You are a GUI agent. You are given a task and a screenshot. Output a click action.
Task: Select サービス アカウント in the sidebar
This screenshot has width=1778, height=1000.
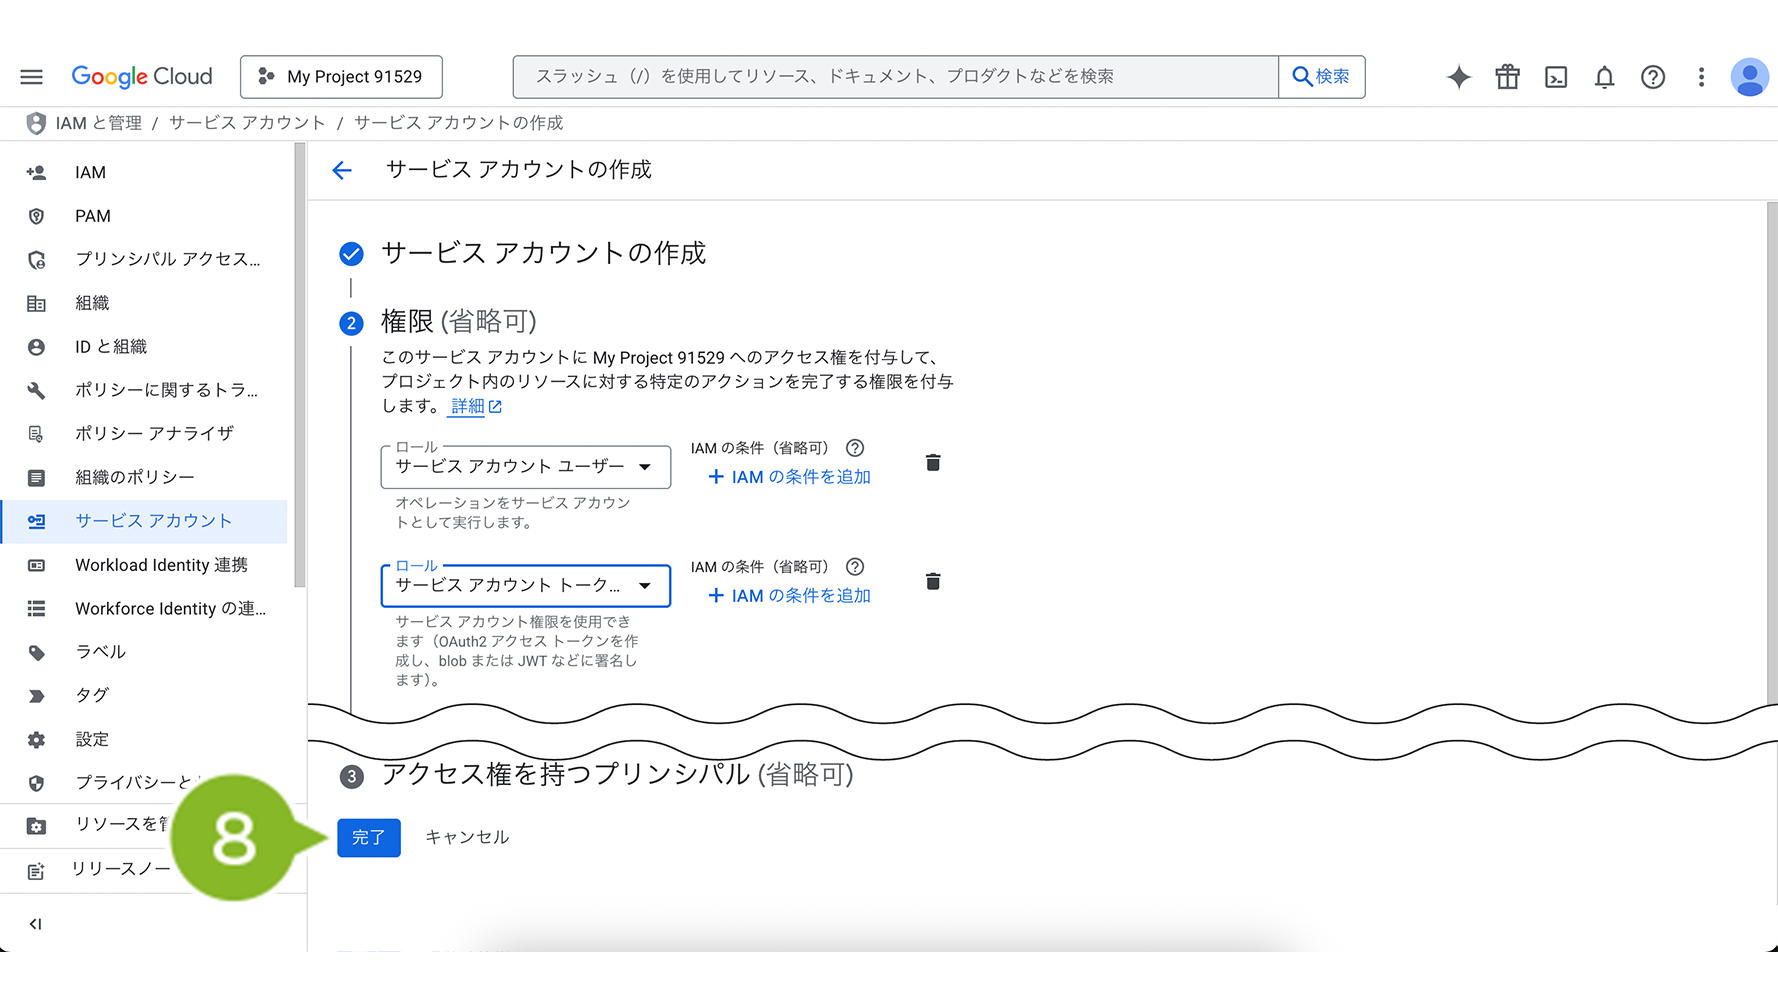click(153, 521)
